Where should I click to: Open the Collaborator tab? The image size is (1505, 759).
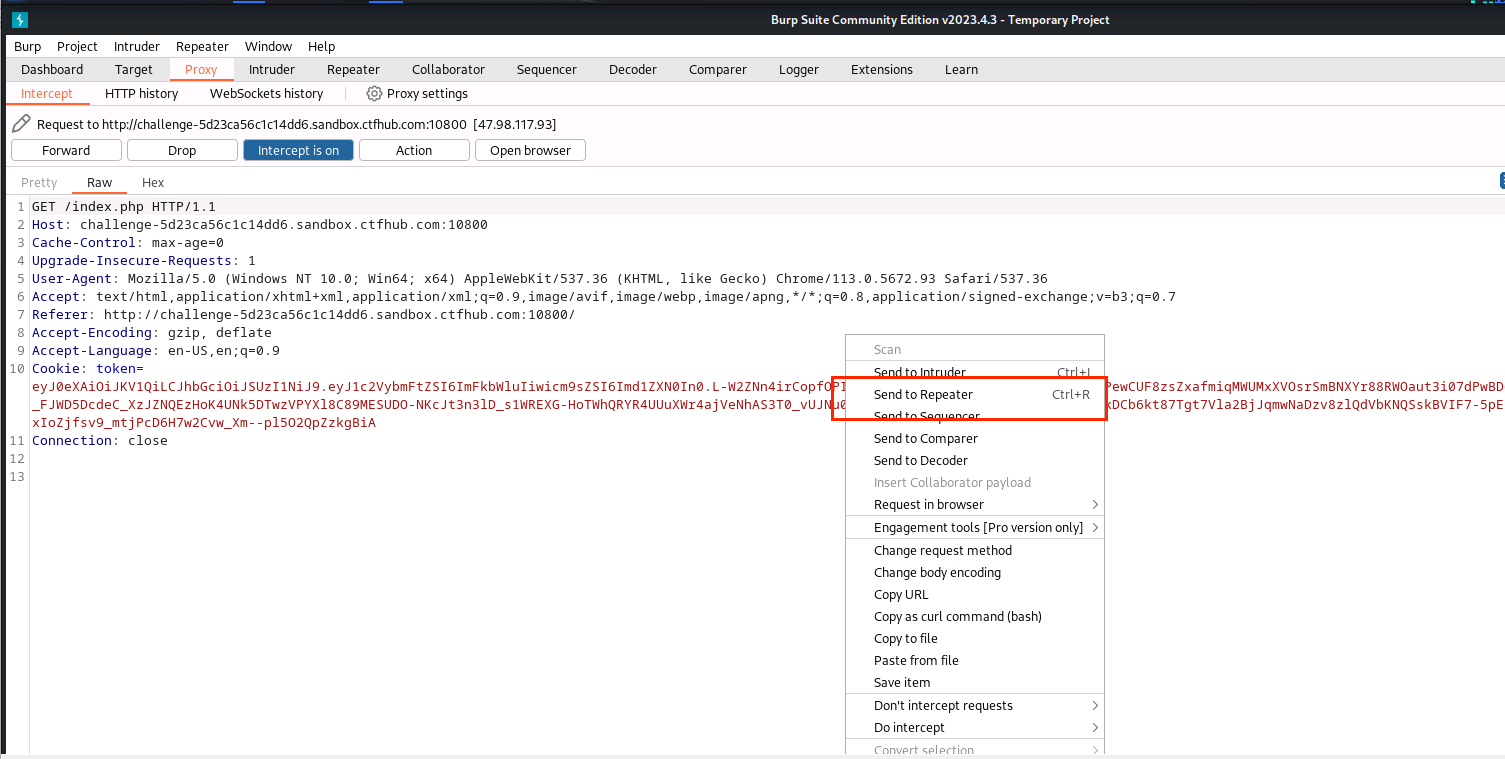(x=448, y=69)
